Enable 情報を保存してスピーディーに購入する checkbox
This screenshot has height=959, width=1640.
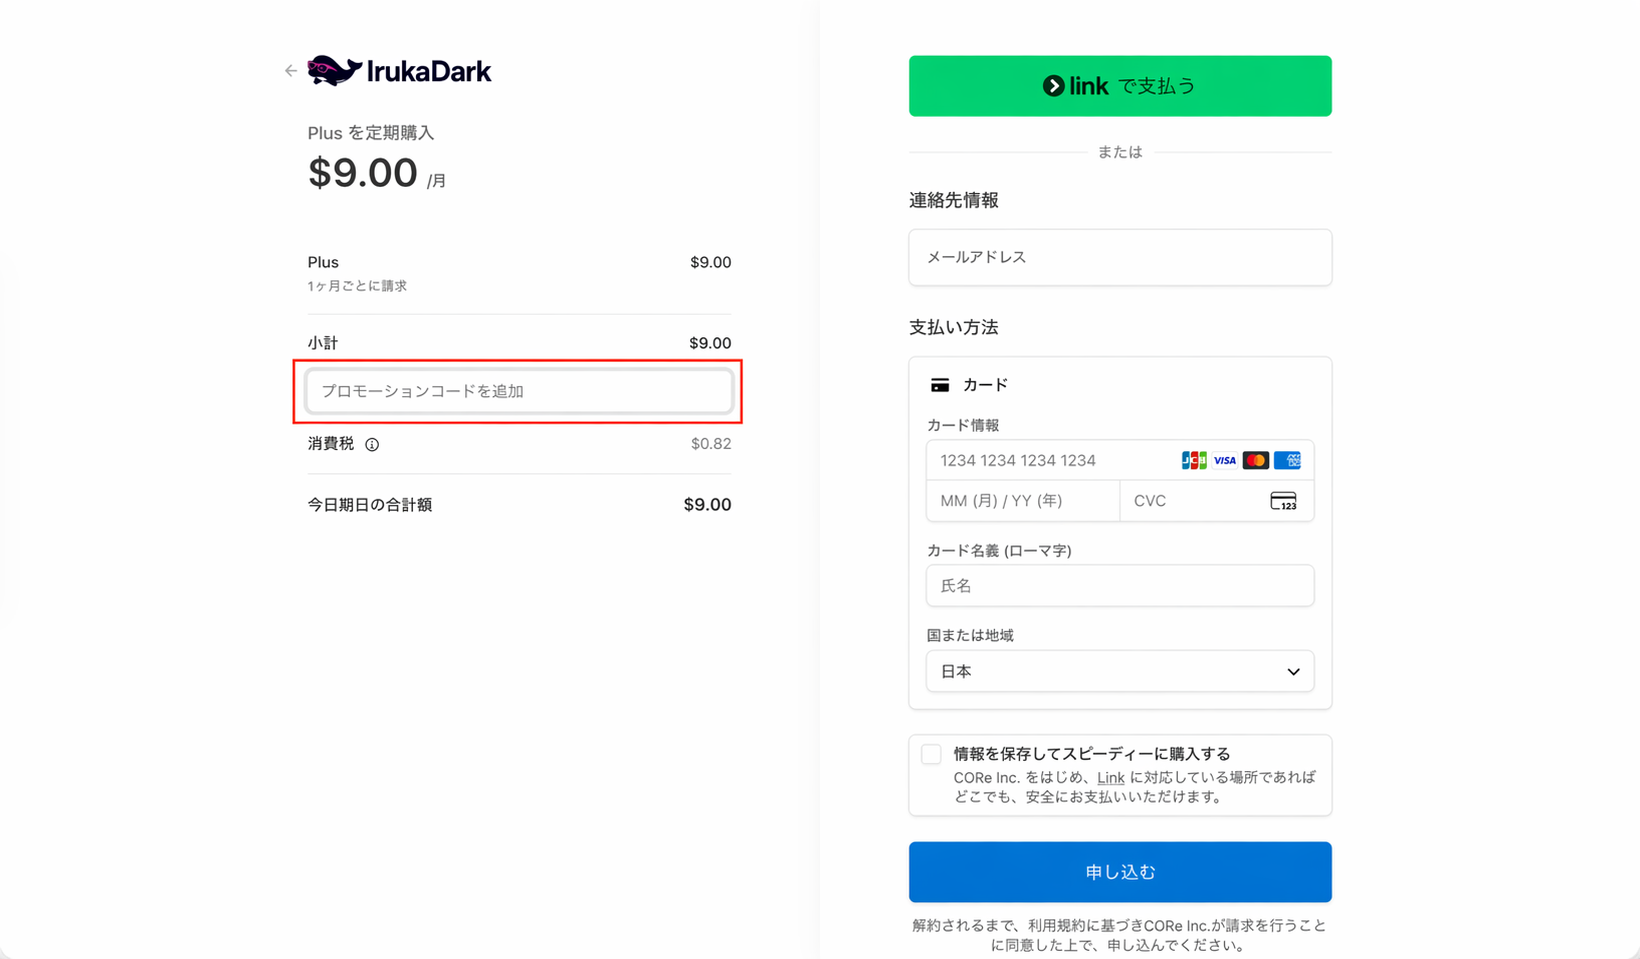pos(931,754)
